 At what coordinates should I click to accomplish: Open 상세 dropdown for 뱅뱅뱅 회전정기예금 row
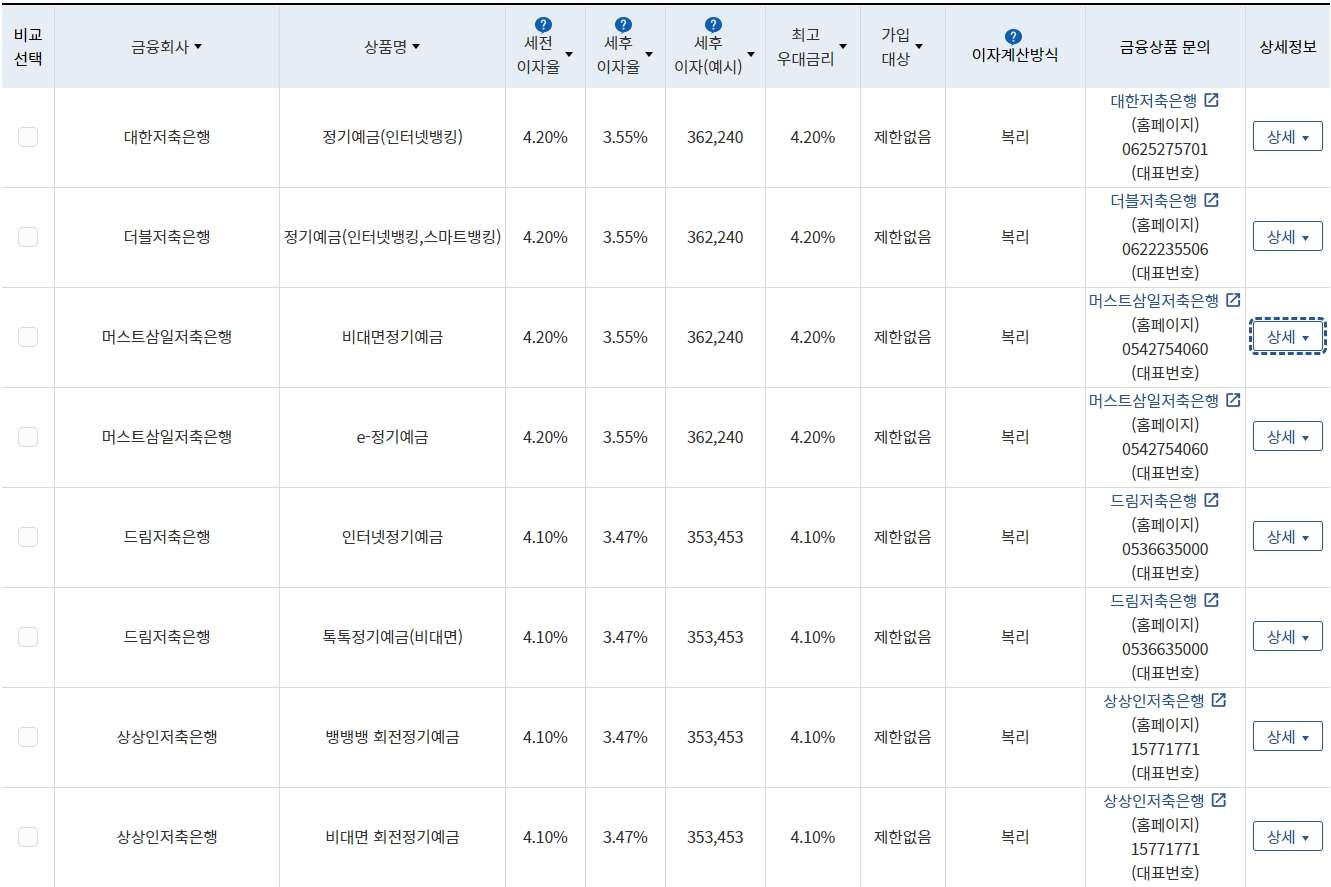point(1288,737)
